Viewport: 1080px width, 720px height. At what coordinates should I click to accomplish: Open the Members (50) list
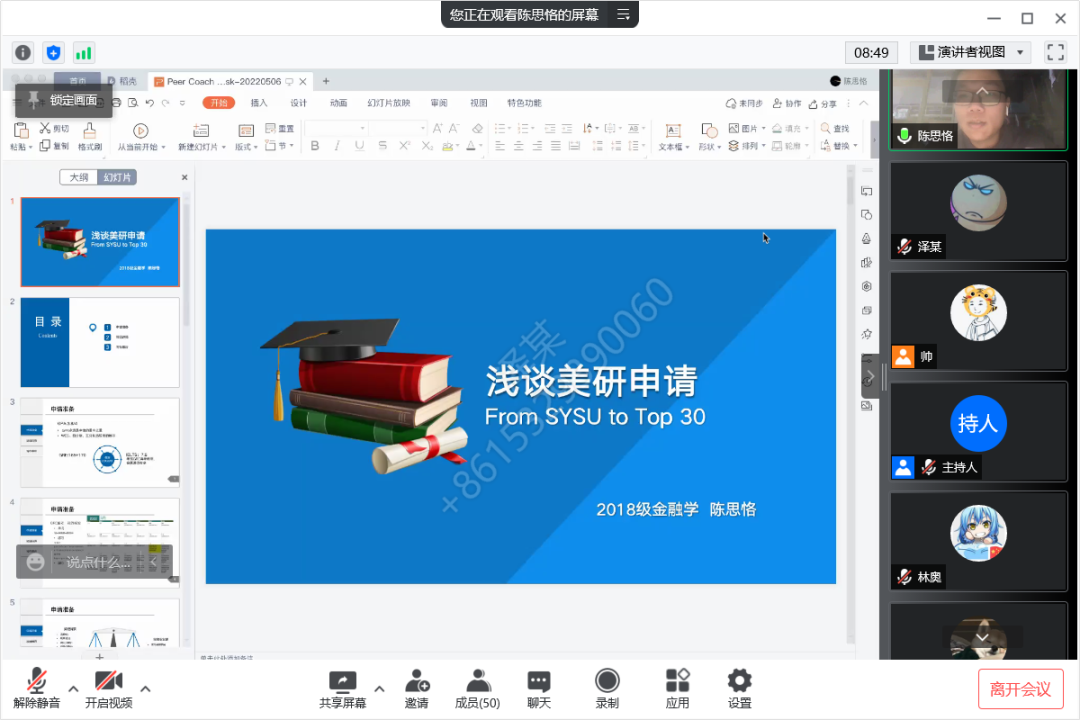pos(477,688)
